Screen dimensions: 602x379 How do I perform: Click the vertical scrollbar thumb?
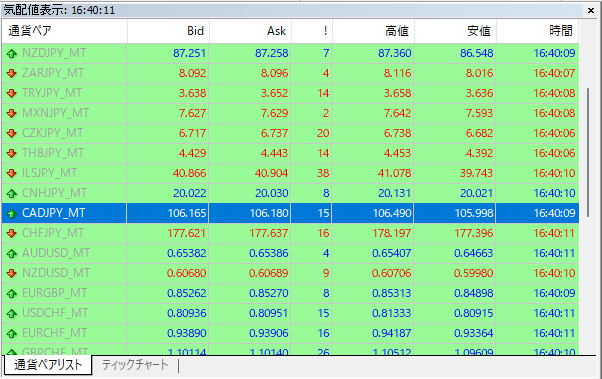tap(588, 153)
